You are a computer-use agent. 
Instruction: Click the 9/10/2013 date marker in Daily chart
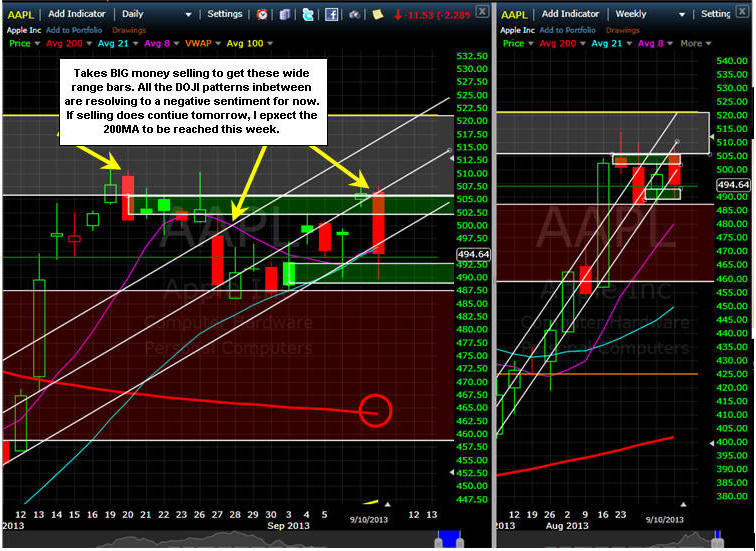tap(369, 520)
